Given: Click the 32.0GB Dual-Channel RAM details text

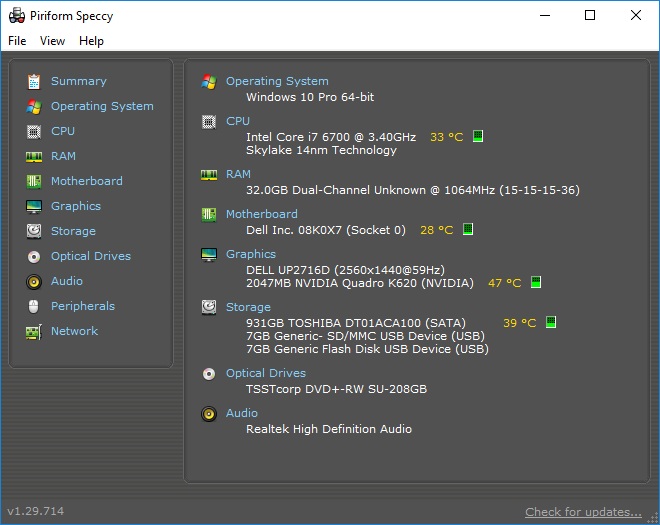Looking at the screenshot, I should (413, 190).
